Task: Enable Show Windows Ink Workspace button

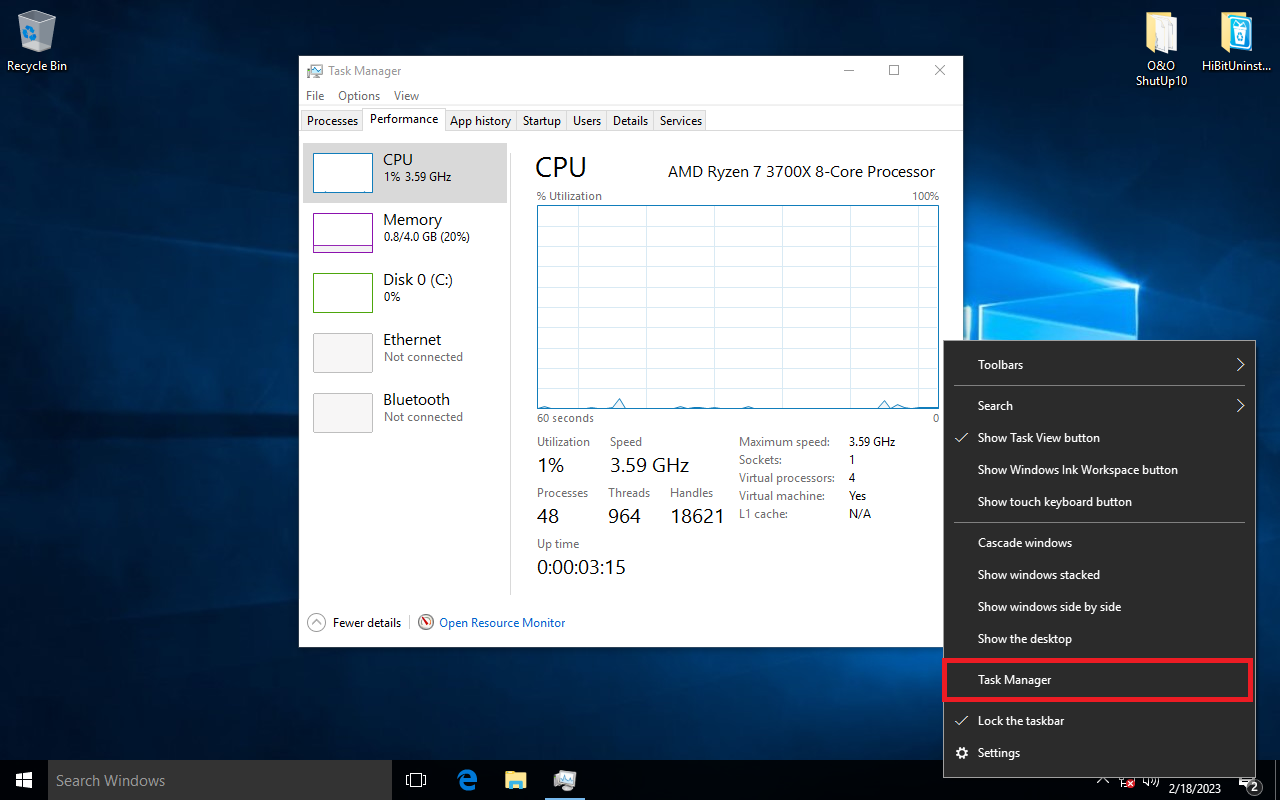Action: click(x=1099, y=470)
